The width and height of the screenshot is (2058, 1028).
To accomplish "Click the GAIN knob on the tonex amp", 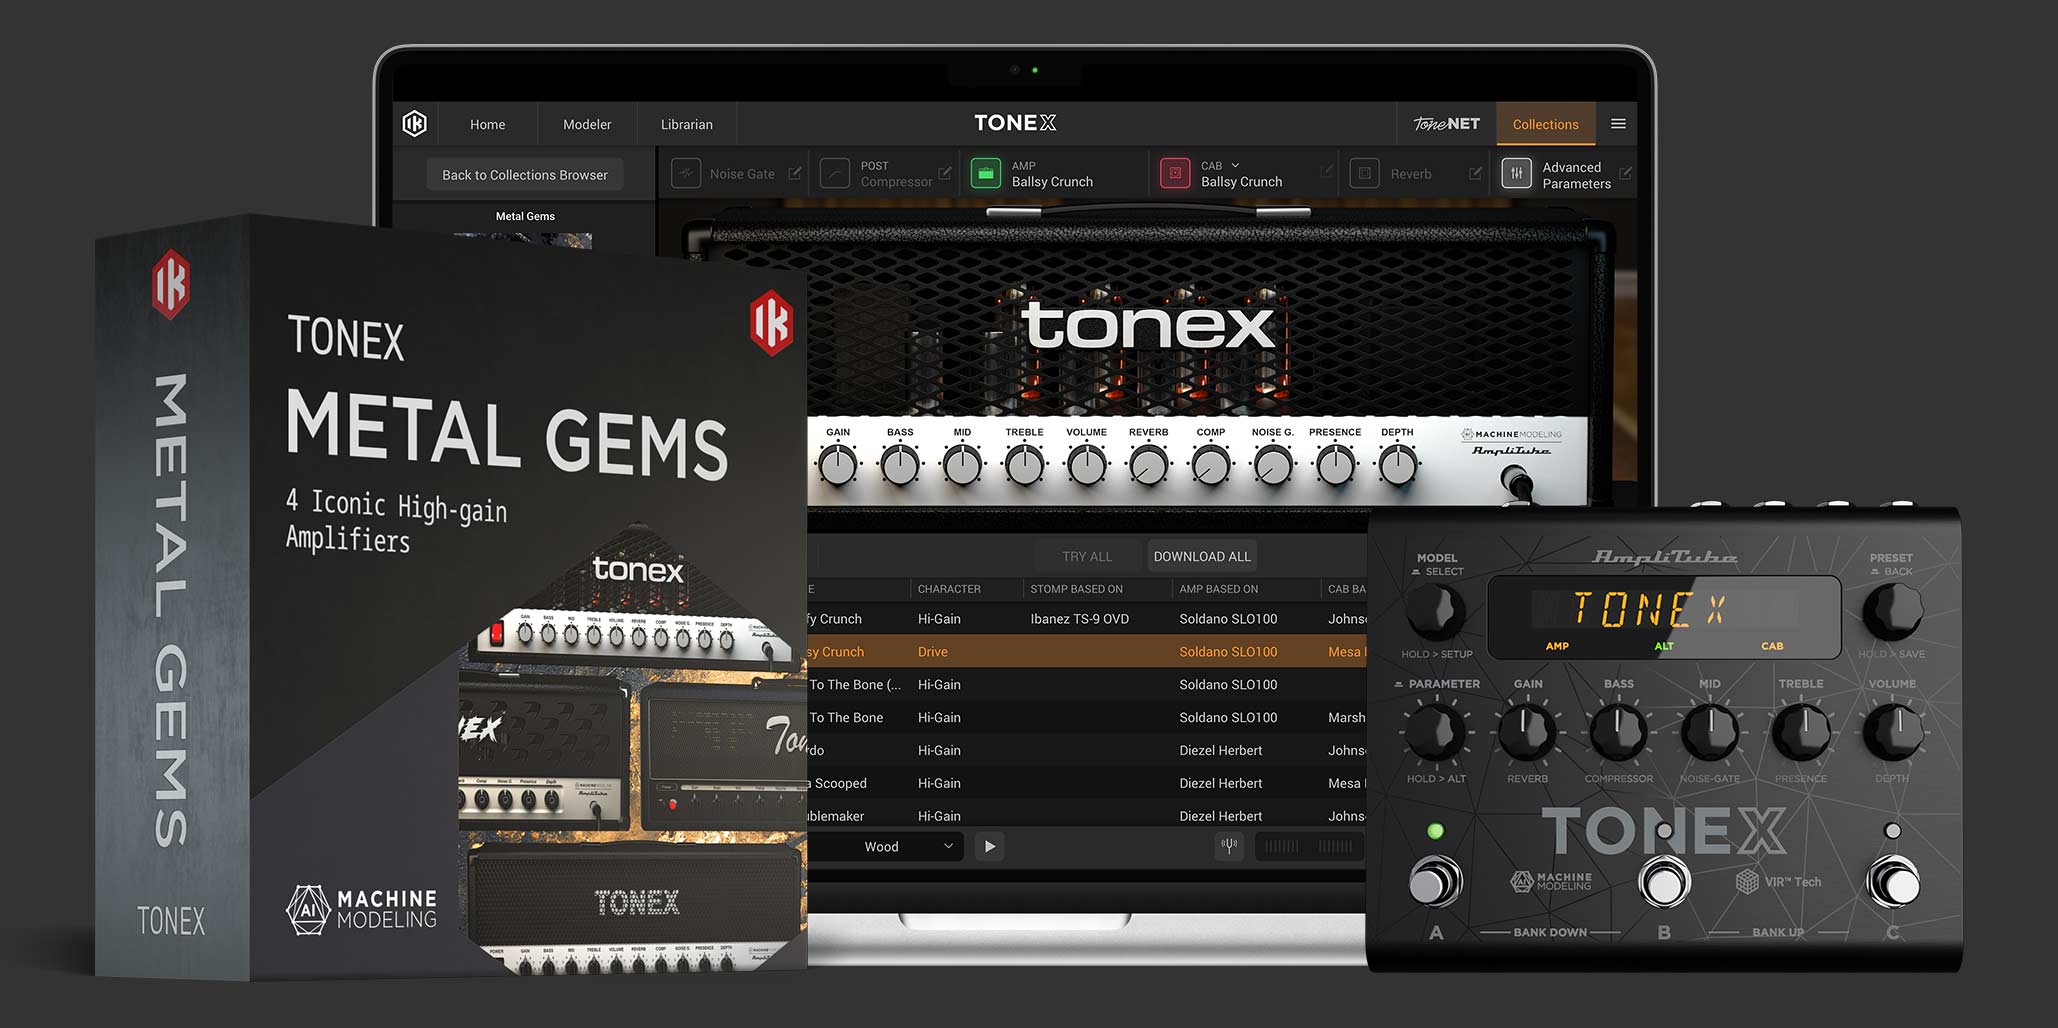I will pyautogui.click(x=837, y=463).
